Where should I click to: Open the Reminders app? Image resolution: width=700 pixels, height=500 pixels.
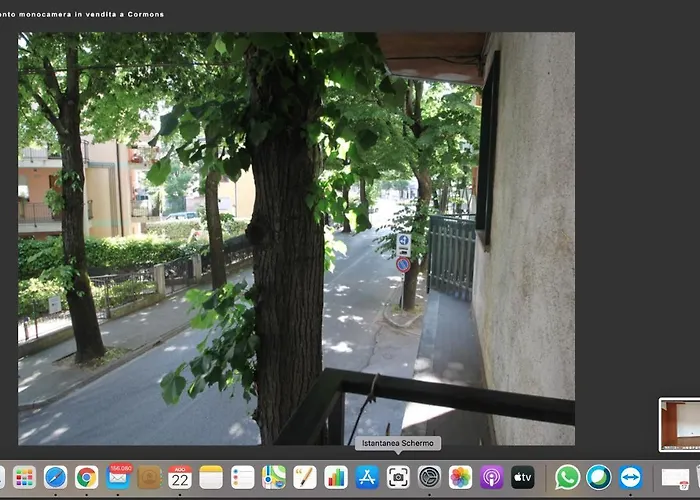[x=242, y=478]
